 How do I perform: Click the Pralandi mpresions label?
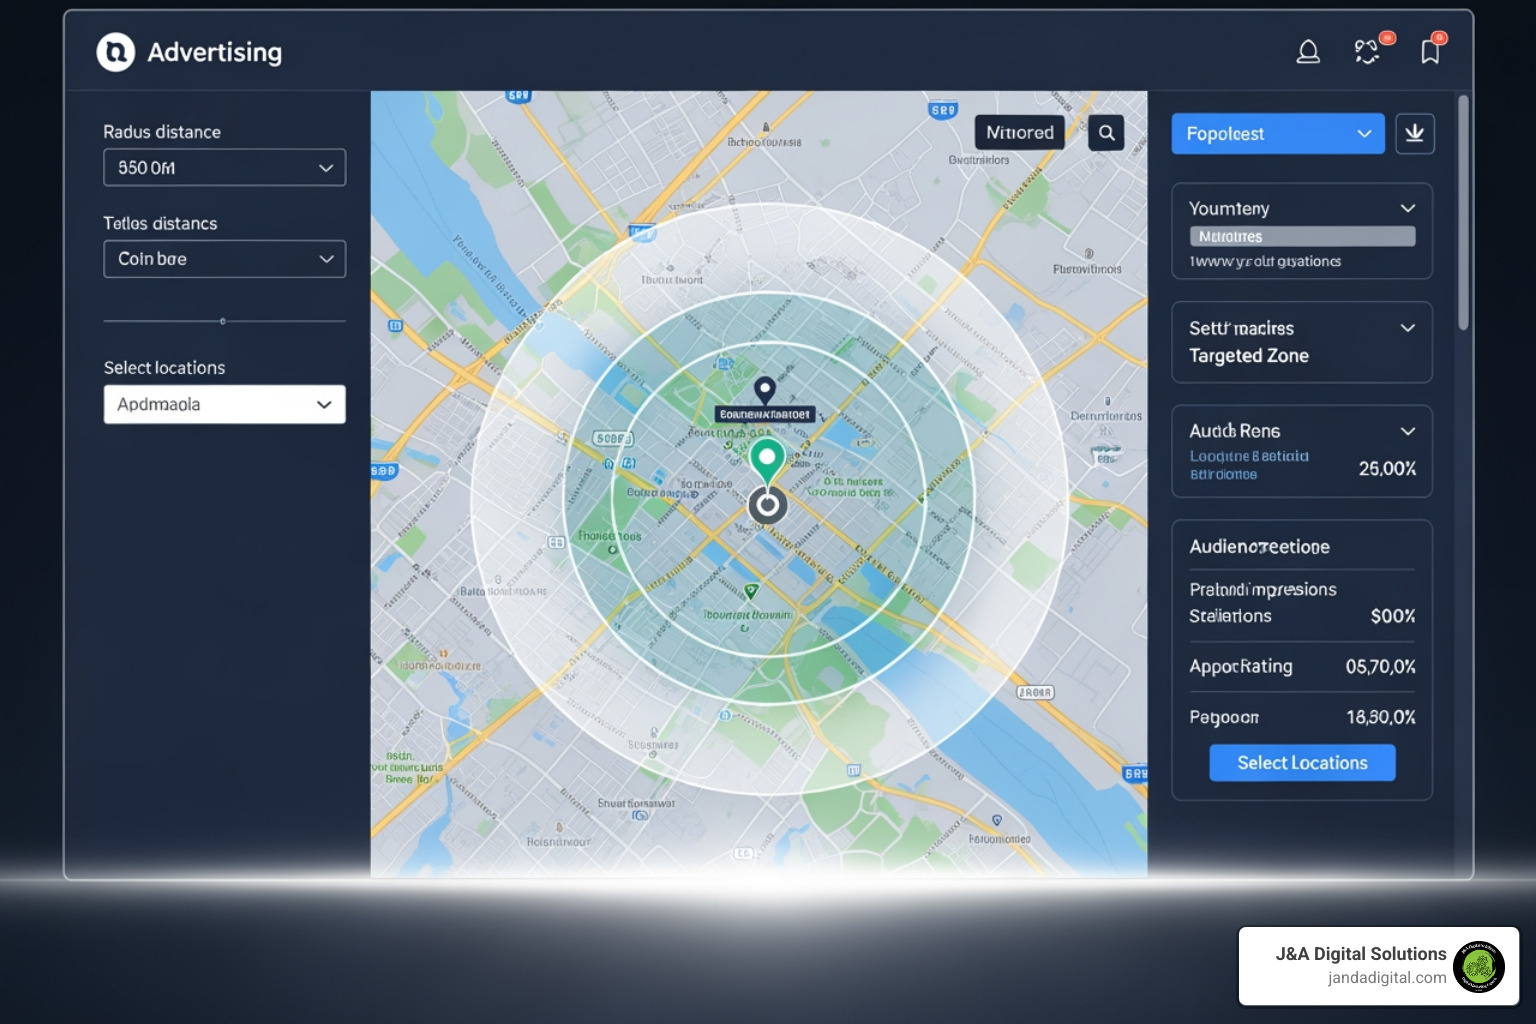[1263, 589]
